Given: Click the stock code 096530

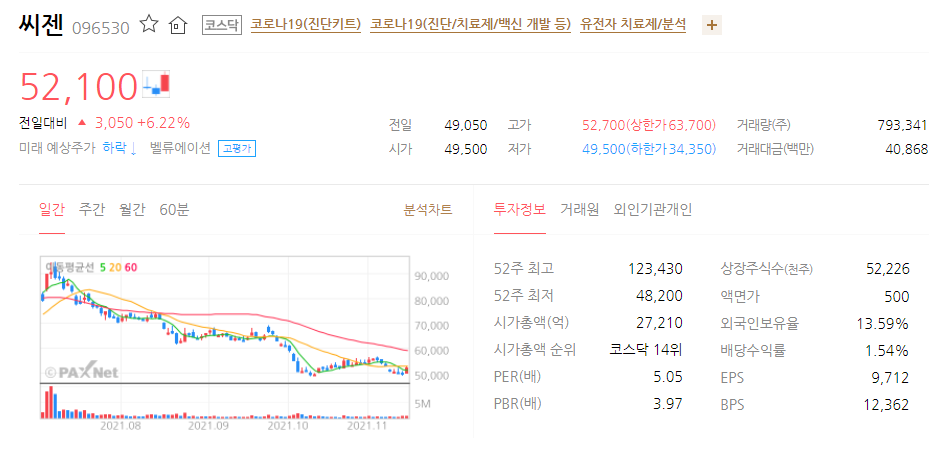Looking at the screenshot, I should click(x=100, y=28).
